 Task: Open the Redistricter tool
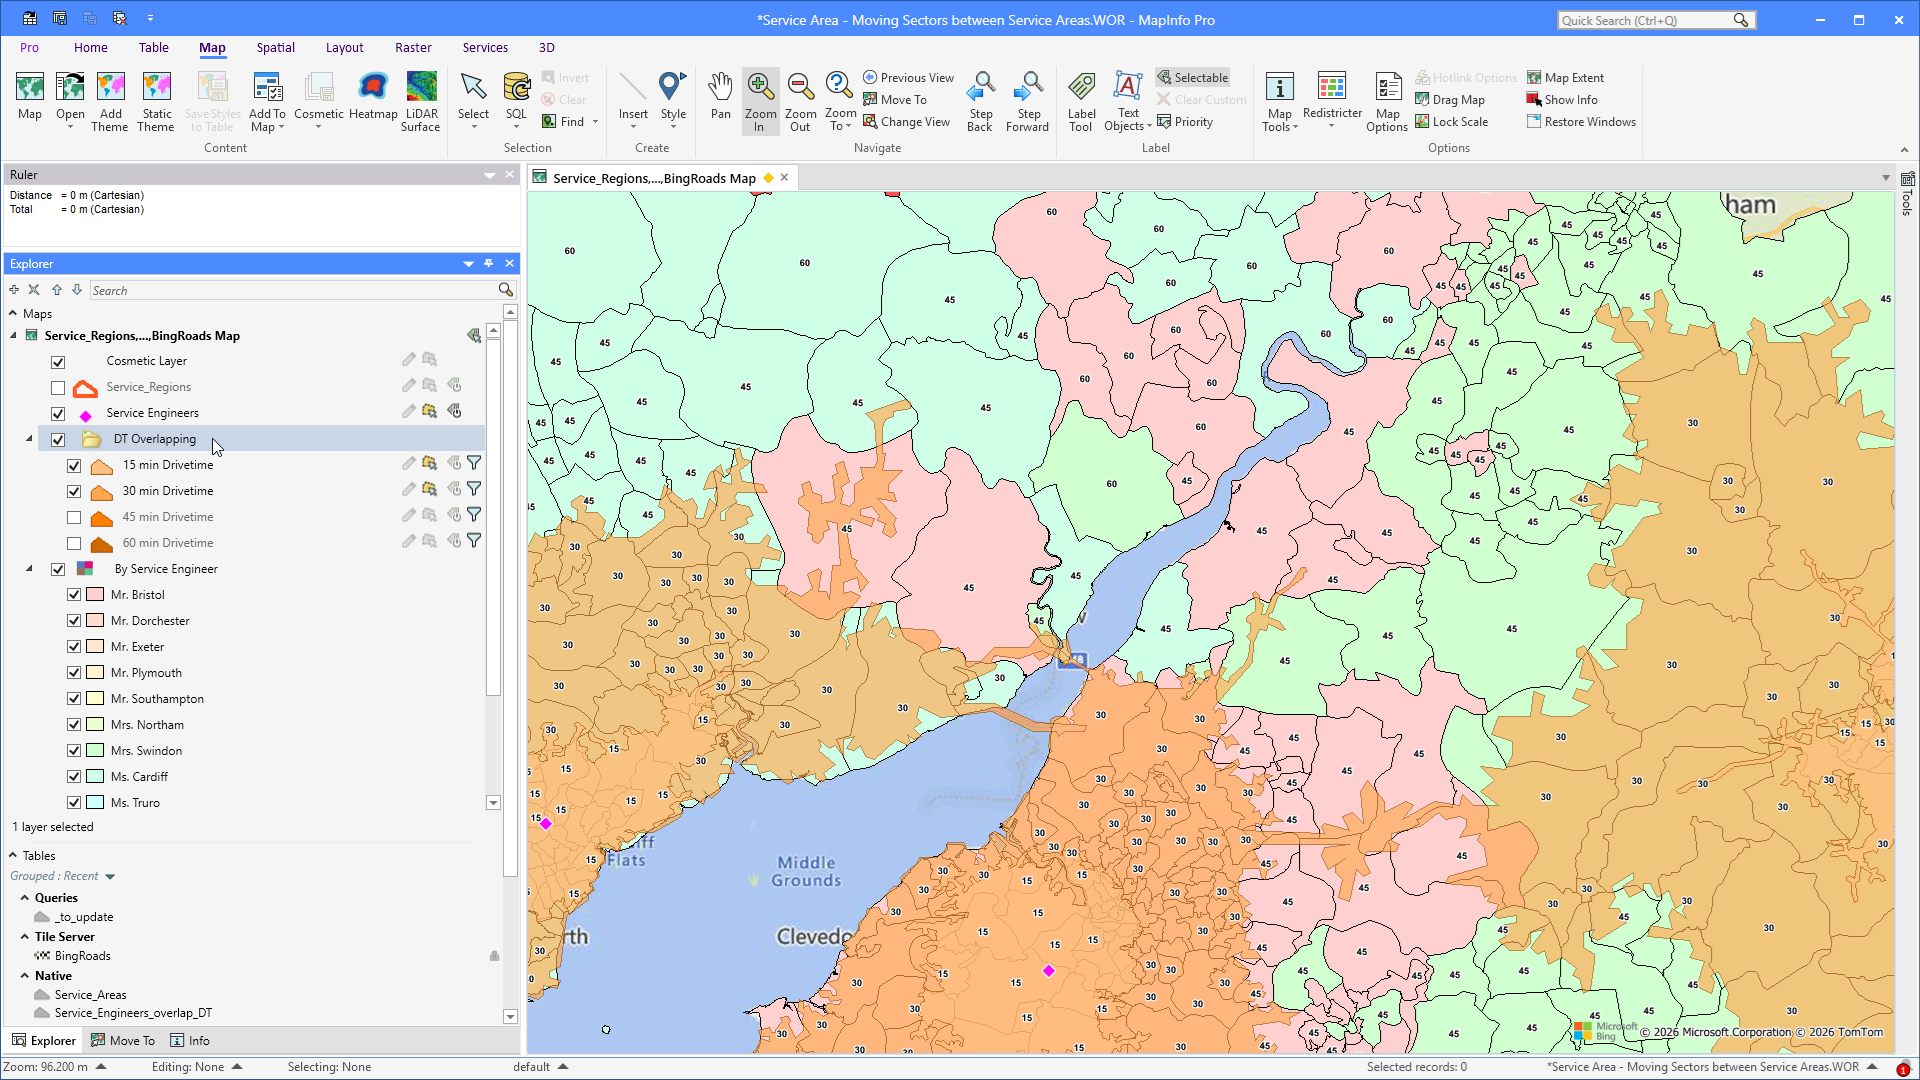point(1332,102)
